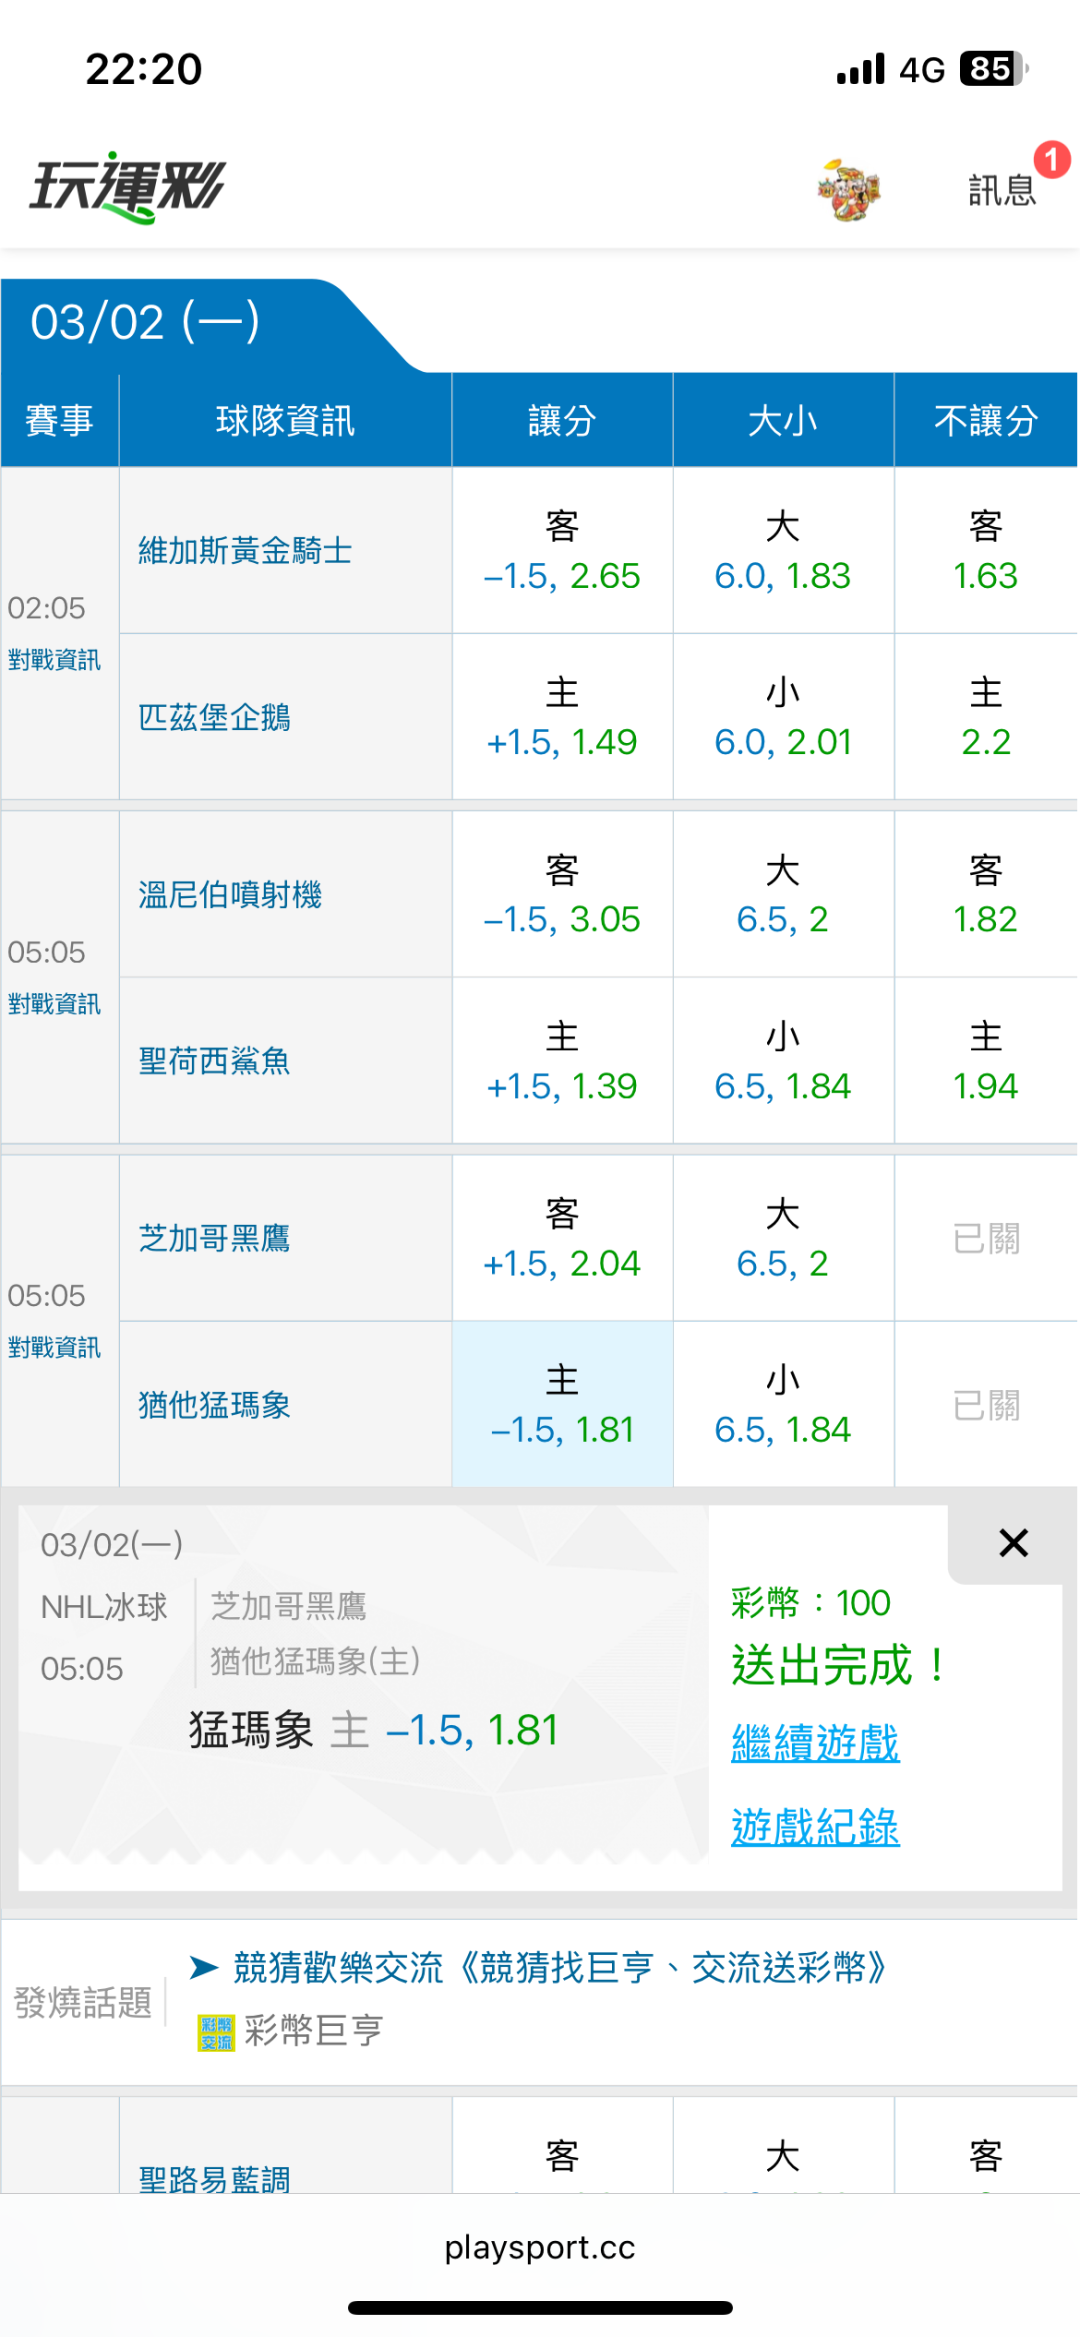Open the 遊戲紀錄 link
The height and width of the screenshot is (2337, 1080).
(815, 1827)
